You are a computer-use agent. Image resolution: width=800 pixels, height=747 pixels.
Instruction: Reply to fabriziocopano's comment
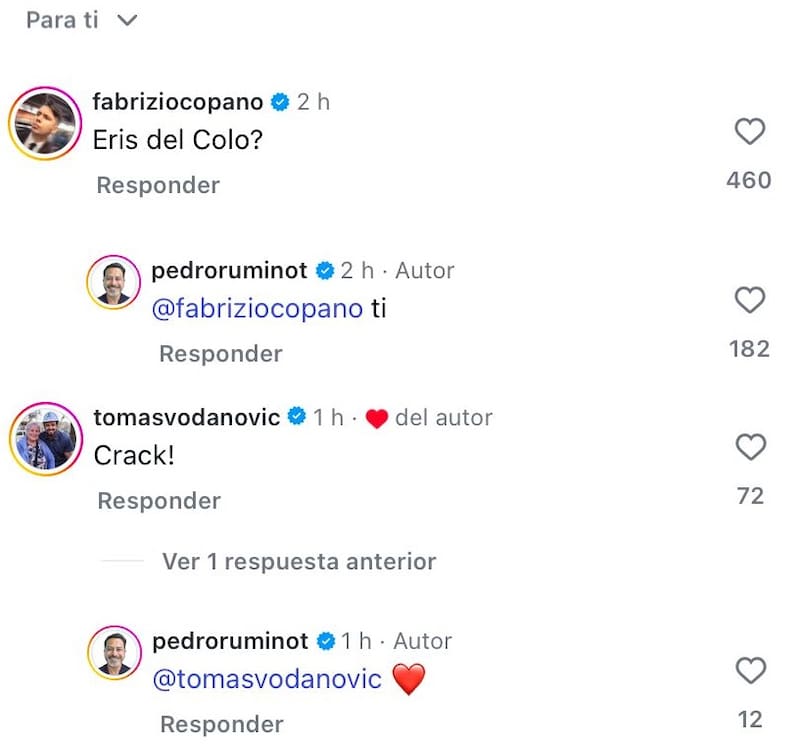[x=157, y=184]
